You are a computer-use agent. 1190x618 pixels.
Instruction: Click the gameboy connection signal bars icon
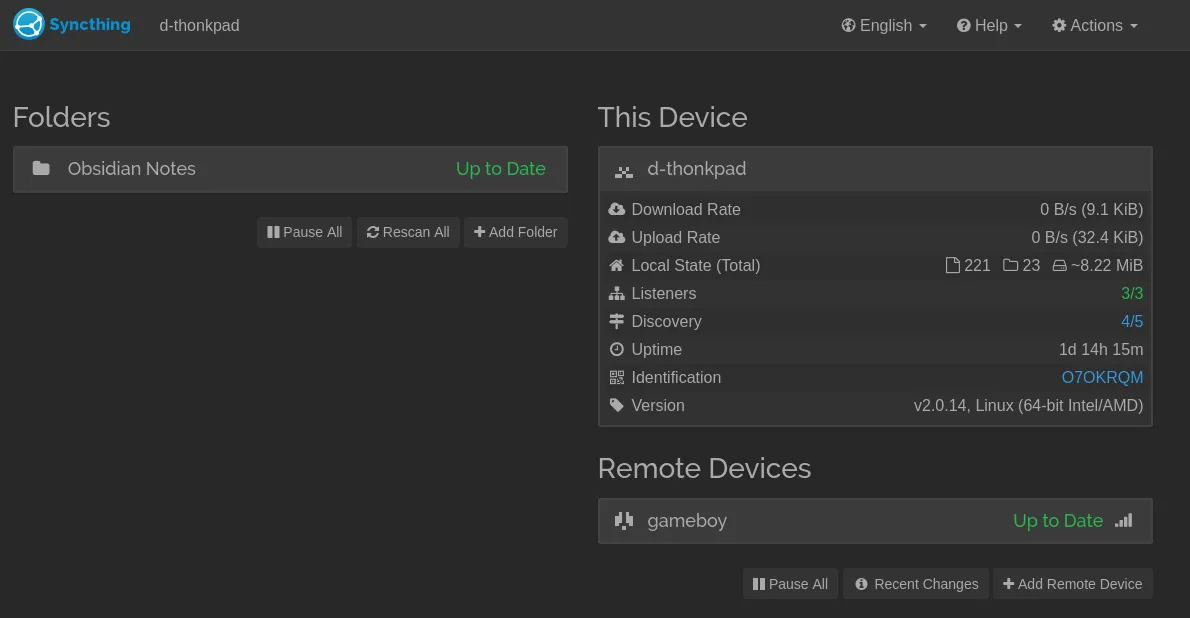[1124, 521]
